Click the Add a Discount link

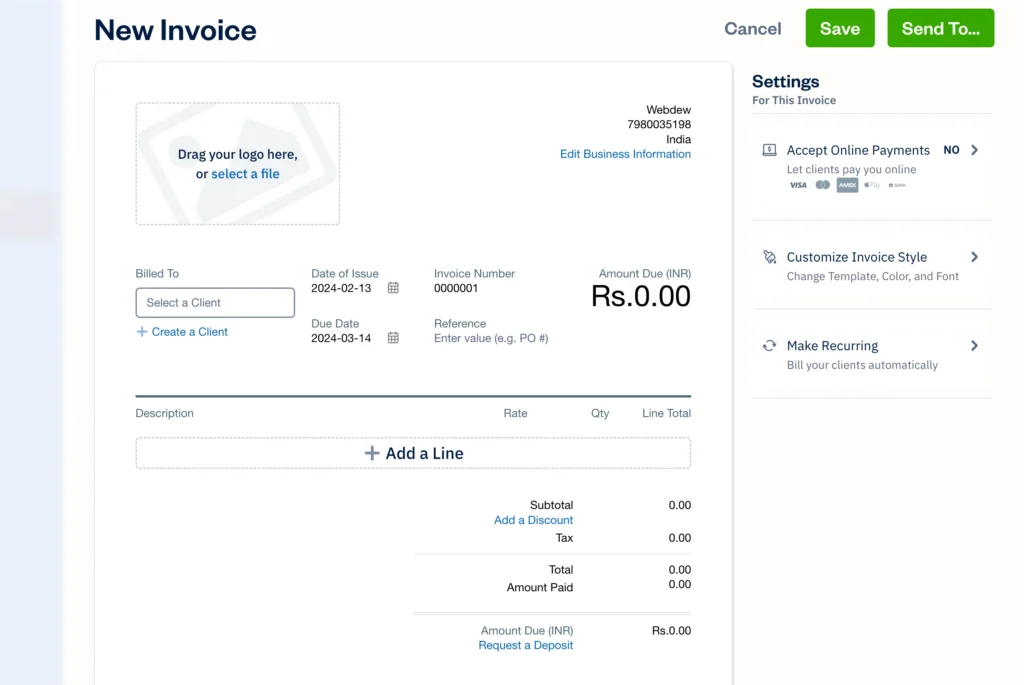pos(533,520)
